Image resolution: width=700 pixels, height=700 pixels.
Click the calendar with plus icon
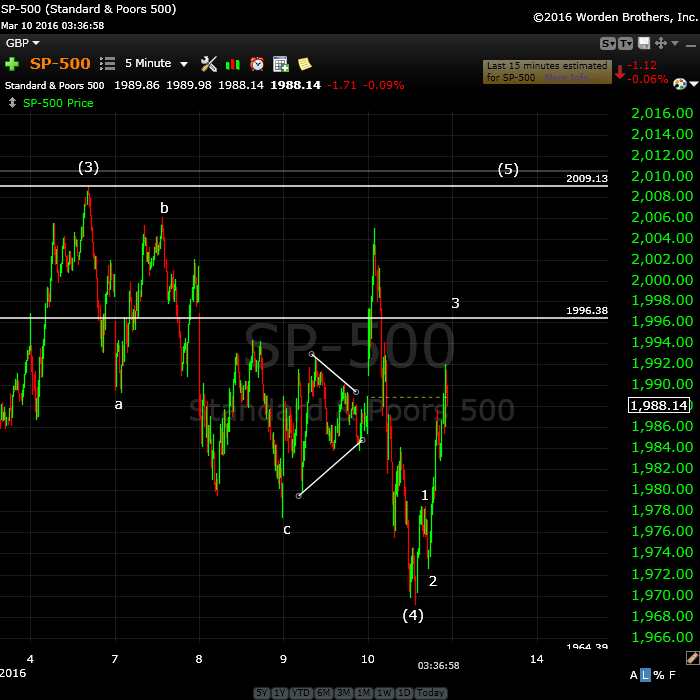tap(281, 64)
